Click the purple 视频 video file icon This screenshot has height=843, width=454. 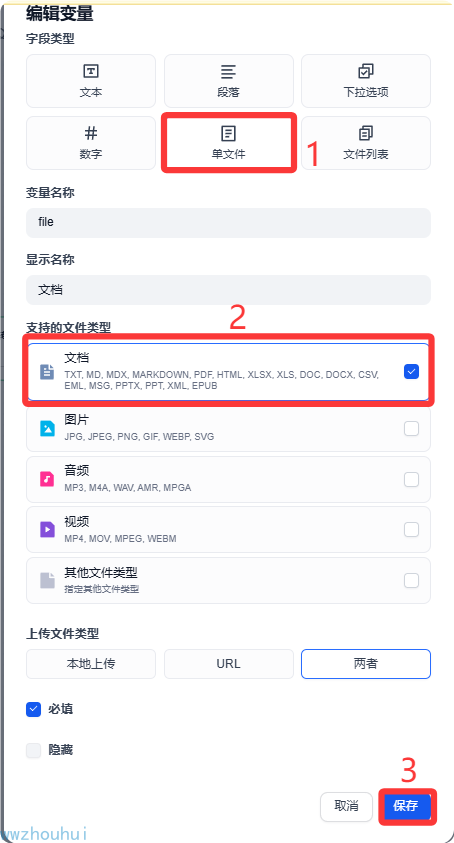[47, 530]
